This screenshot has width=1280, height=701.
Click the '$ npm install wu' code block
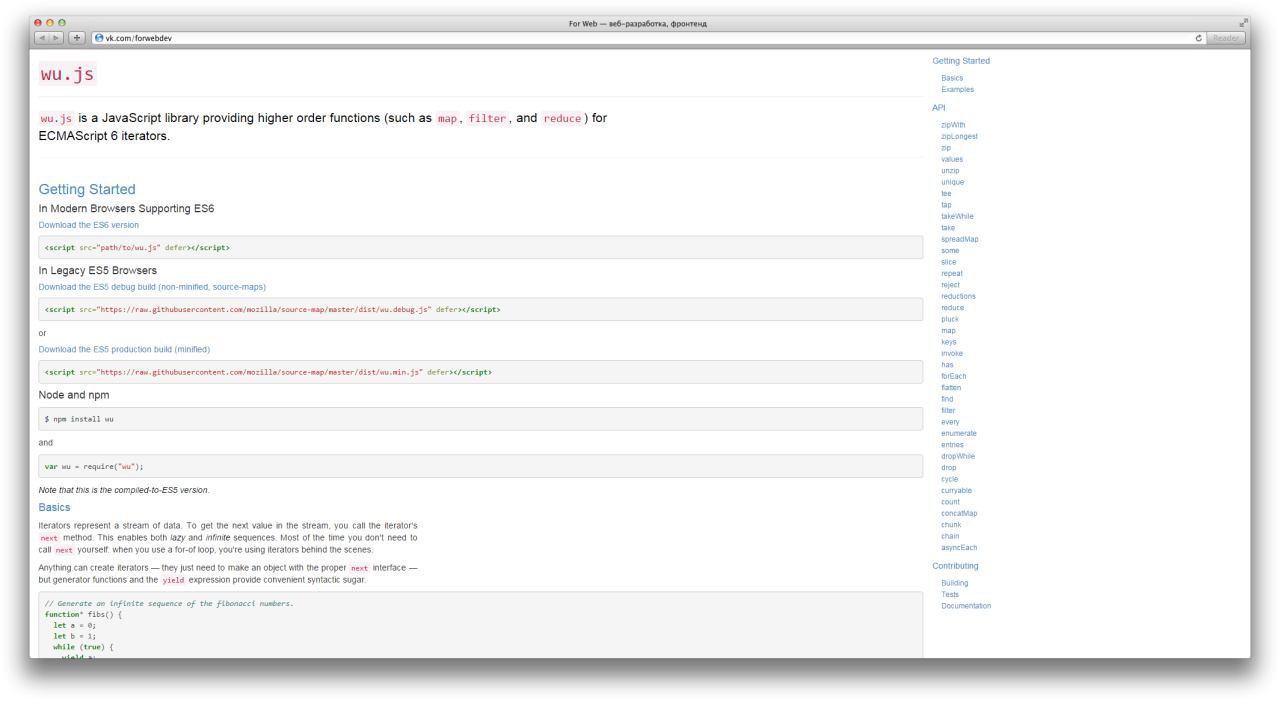point(480,419)
